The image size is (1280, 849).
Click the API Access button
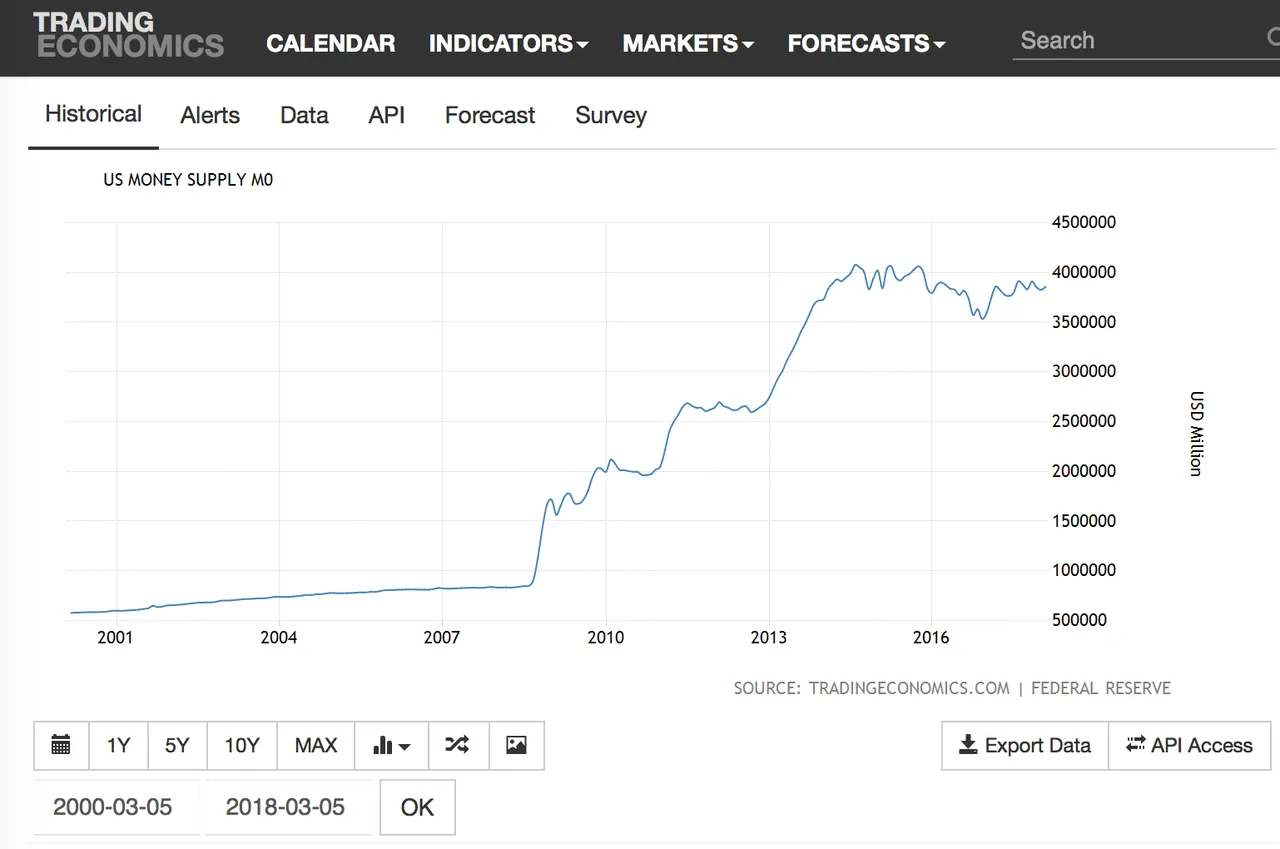pos(1189,745)
